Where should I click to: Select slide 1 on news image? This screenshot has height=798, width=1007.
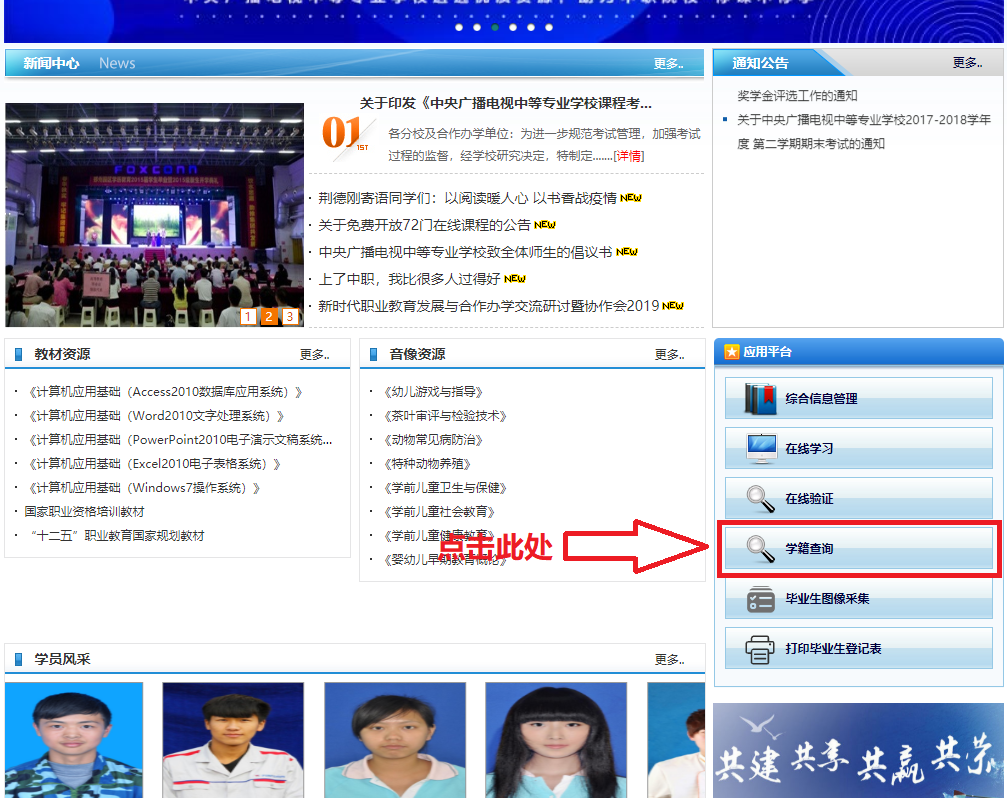248,317
